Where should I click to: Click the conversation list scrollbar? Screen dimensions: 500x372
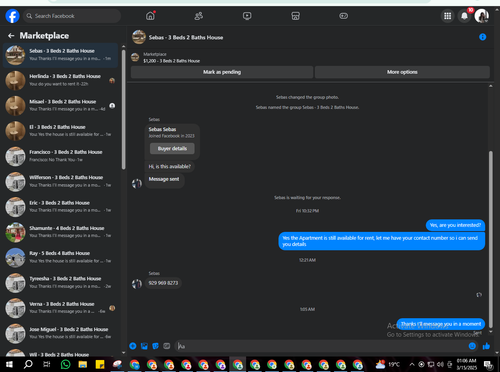[124, 109]
